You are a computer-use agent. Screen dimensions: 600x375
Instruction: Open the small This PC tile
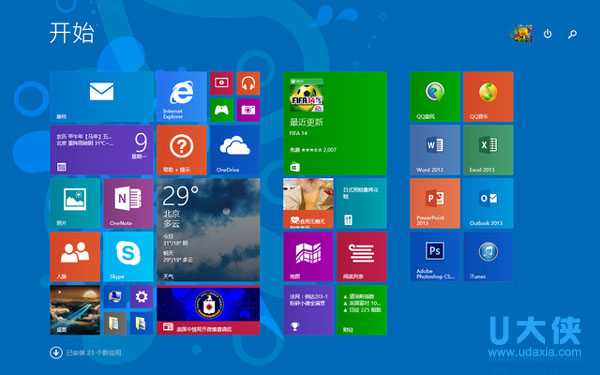coord(115,297)
